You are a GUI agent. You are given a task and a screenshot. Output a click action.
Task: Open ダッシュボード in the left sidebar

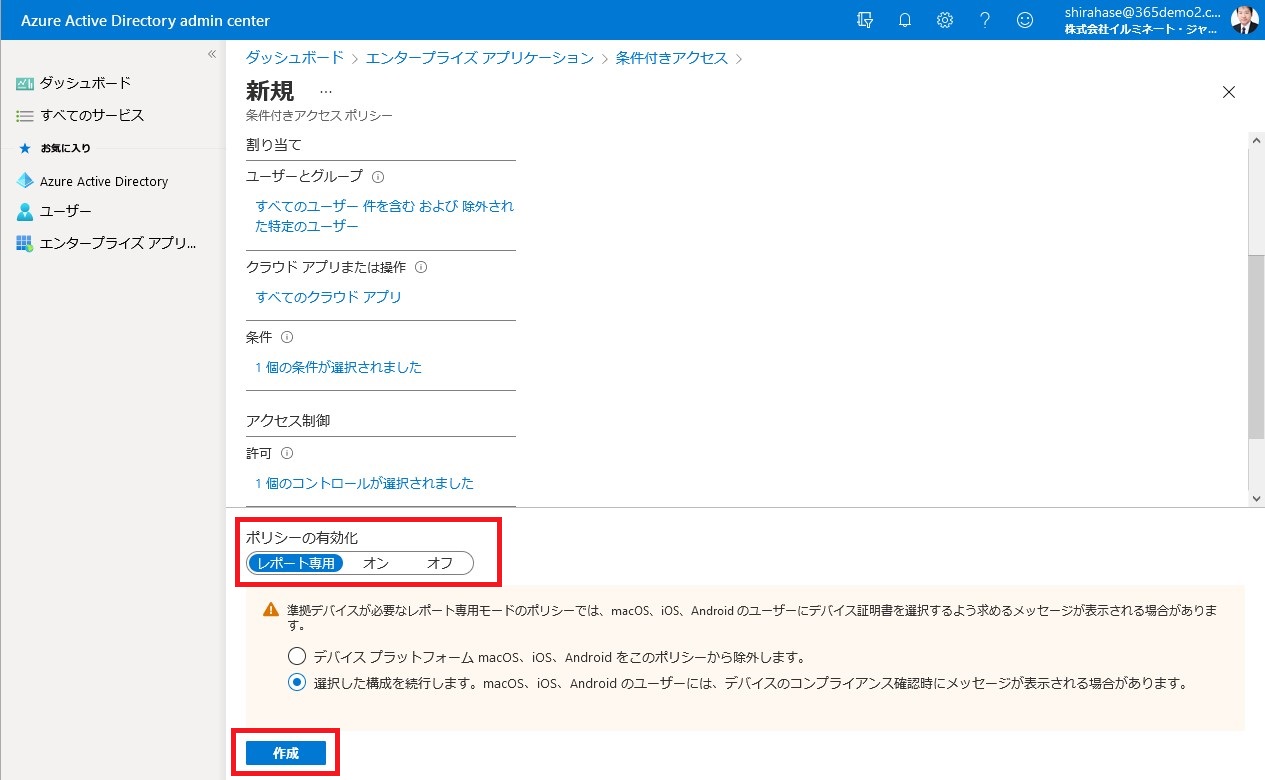tap(85, 83)
